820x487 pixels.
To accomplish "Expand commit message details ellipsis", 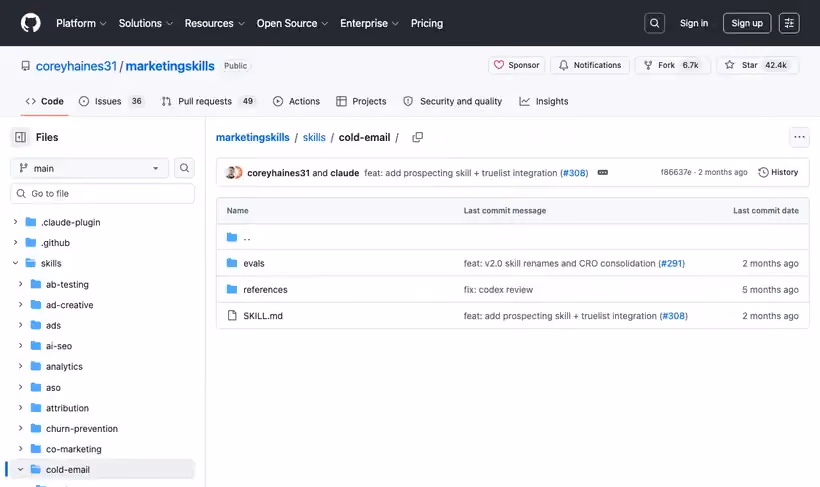I will point(602,173).
